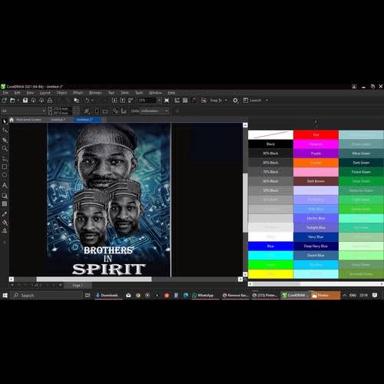This screenshot has width=384, height=384.
Task: Set page orientation to Portrait
Action: coord(97,111)
